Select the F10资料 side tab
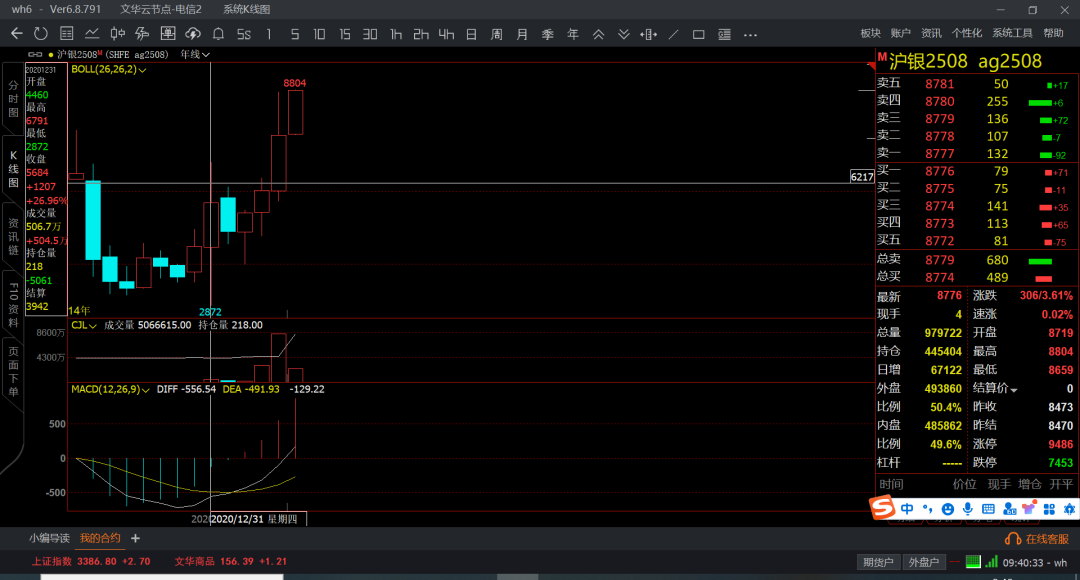This screenshot has height=580, width=1080. click(13, 304)
